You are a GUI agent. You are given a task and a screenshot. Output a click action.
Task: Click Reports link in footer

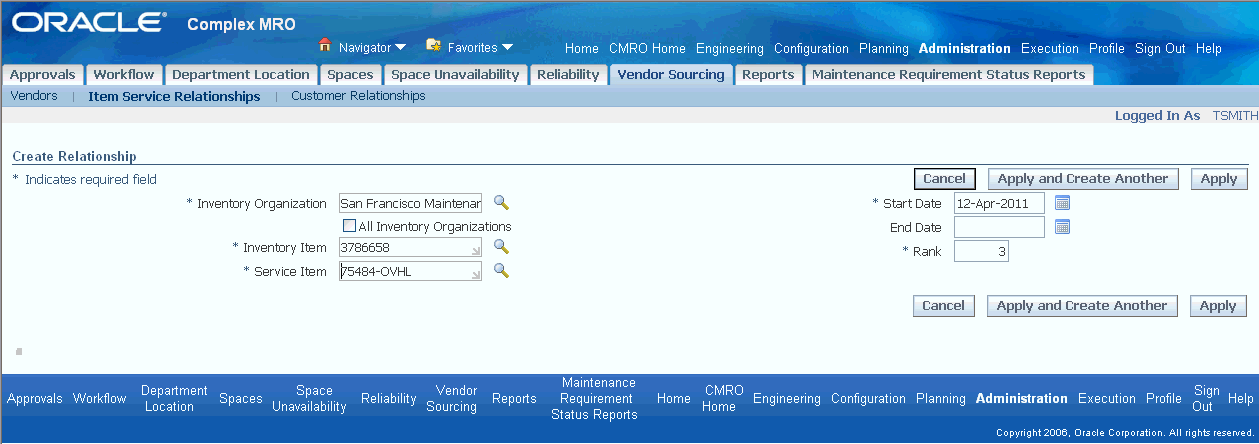click(x=514, y=398)
